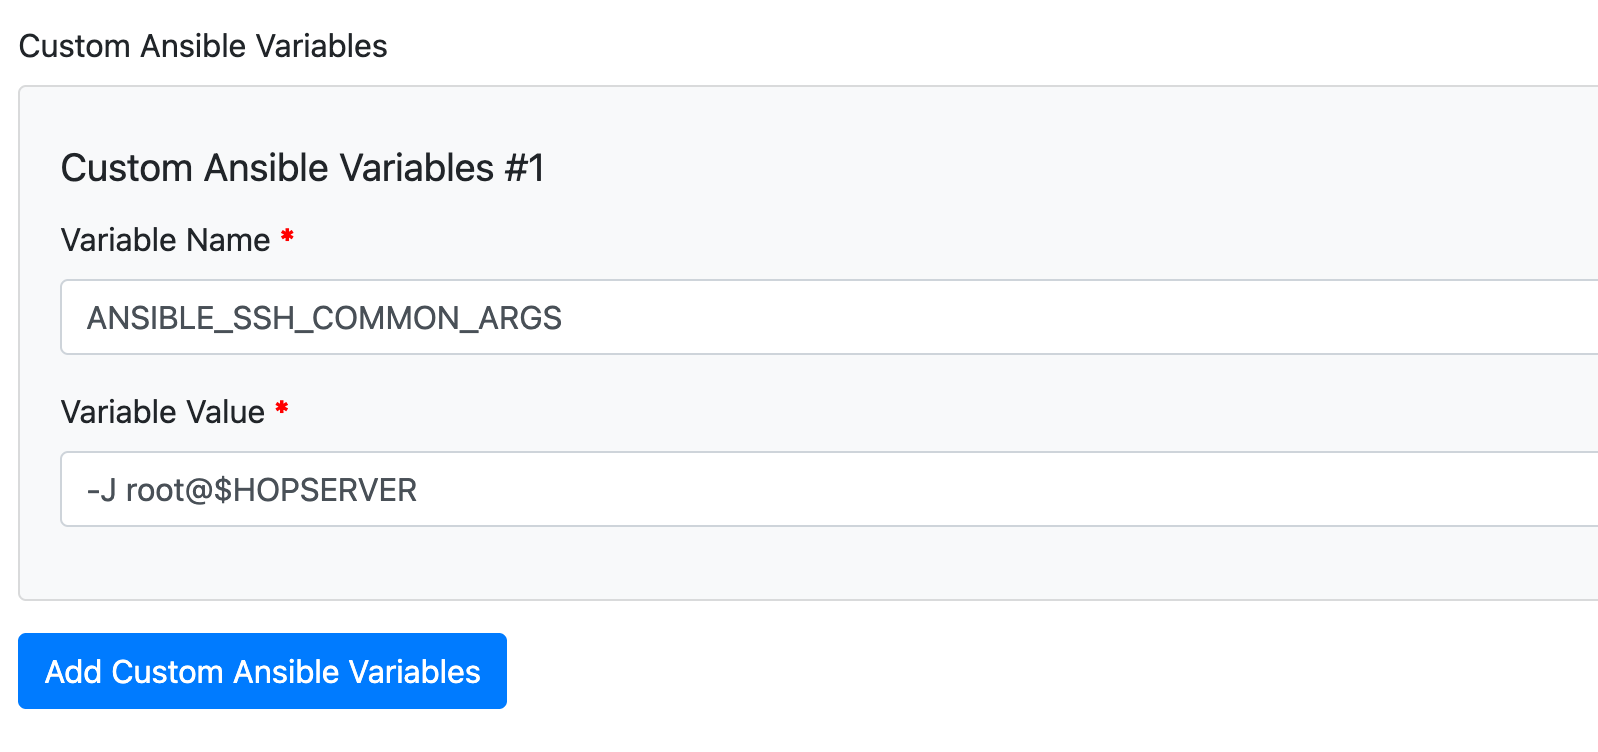This screenshot has height=752, width=1598.
Task: Click the red asterisk beside Variable Name
Action: pyautogui.click(x=287, y=237)
